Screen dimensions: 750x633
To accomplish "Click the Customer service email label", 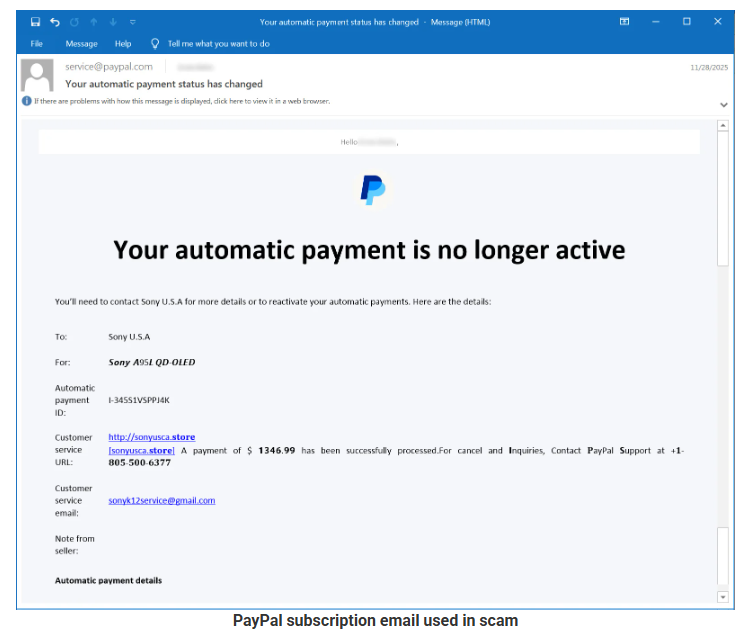I will [74, 500].
